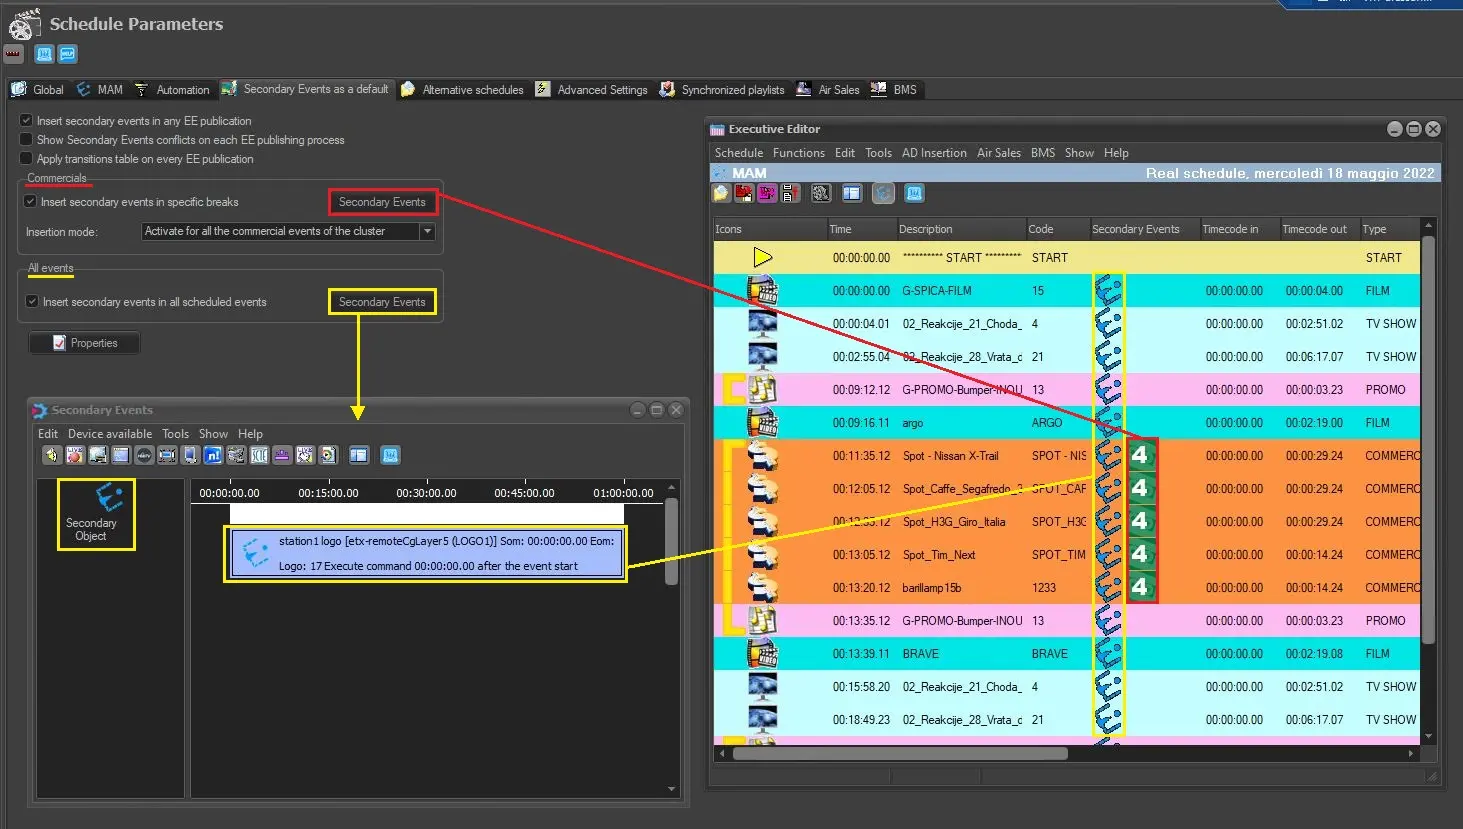Switch to the Alternative schedules tab
Image resolution: width=1463 pixels, height=829 pixels.
[x=463, y=89]
